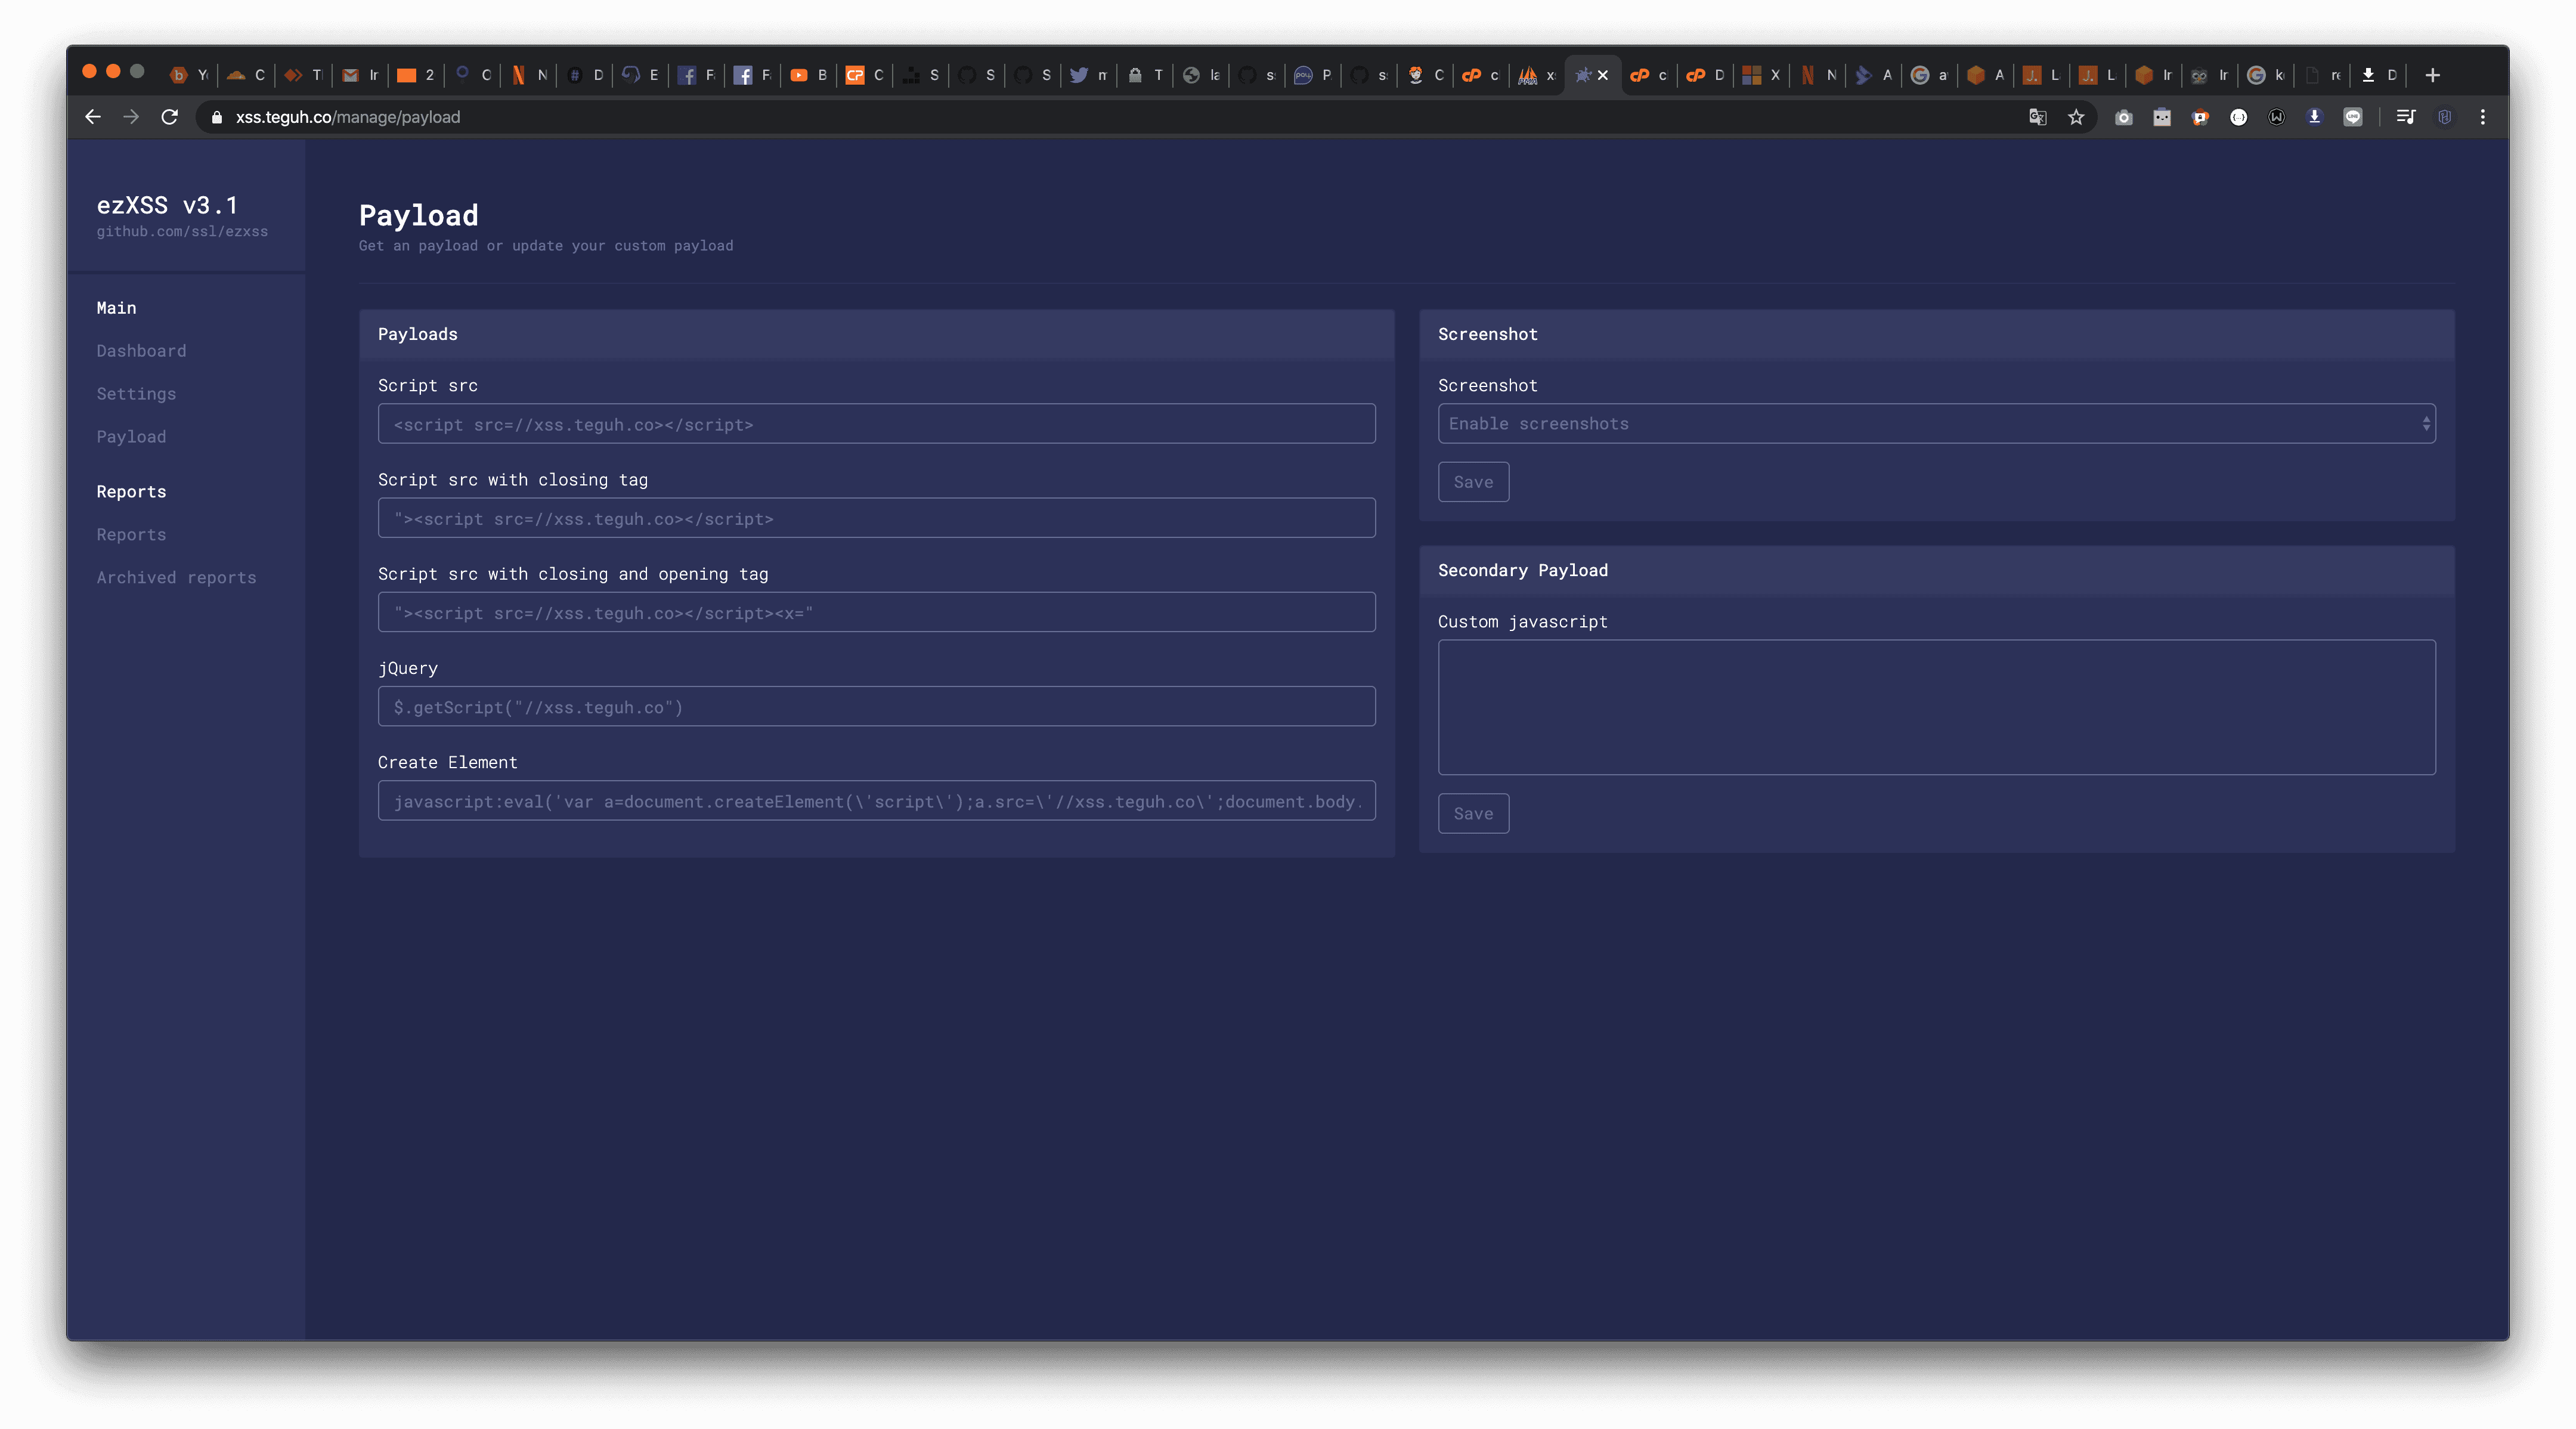Open the Dashboard sidebar item
Screen dimensions: 2576x1429
pos(141,351)
